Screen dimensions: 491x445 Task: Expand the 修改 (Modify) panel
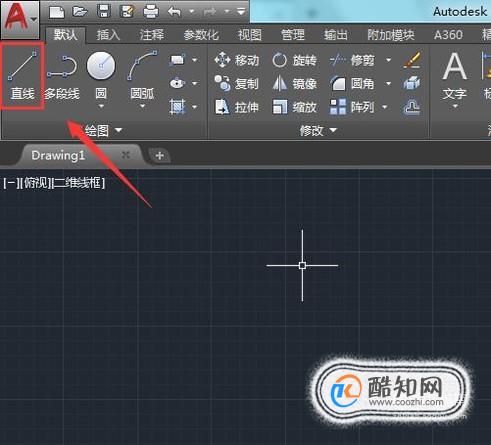[x=318, y=131]
